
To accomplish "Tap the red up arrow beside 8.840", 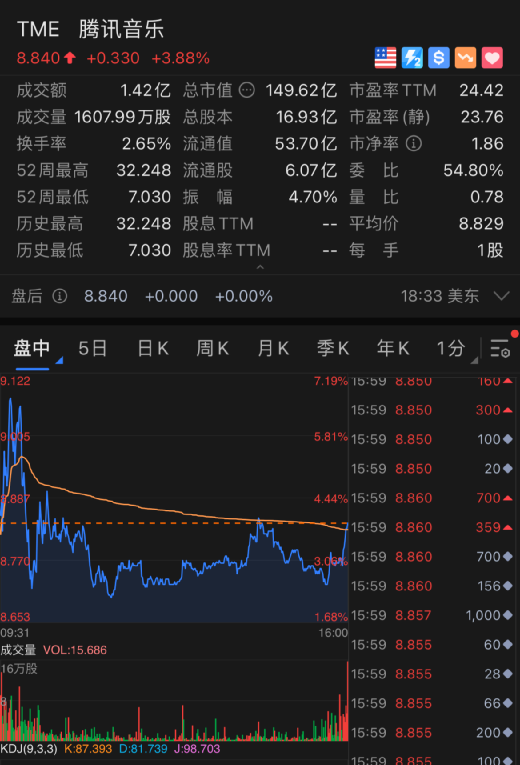I will click(70, 58).
